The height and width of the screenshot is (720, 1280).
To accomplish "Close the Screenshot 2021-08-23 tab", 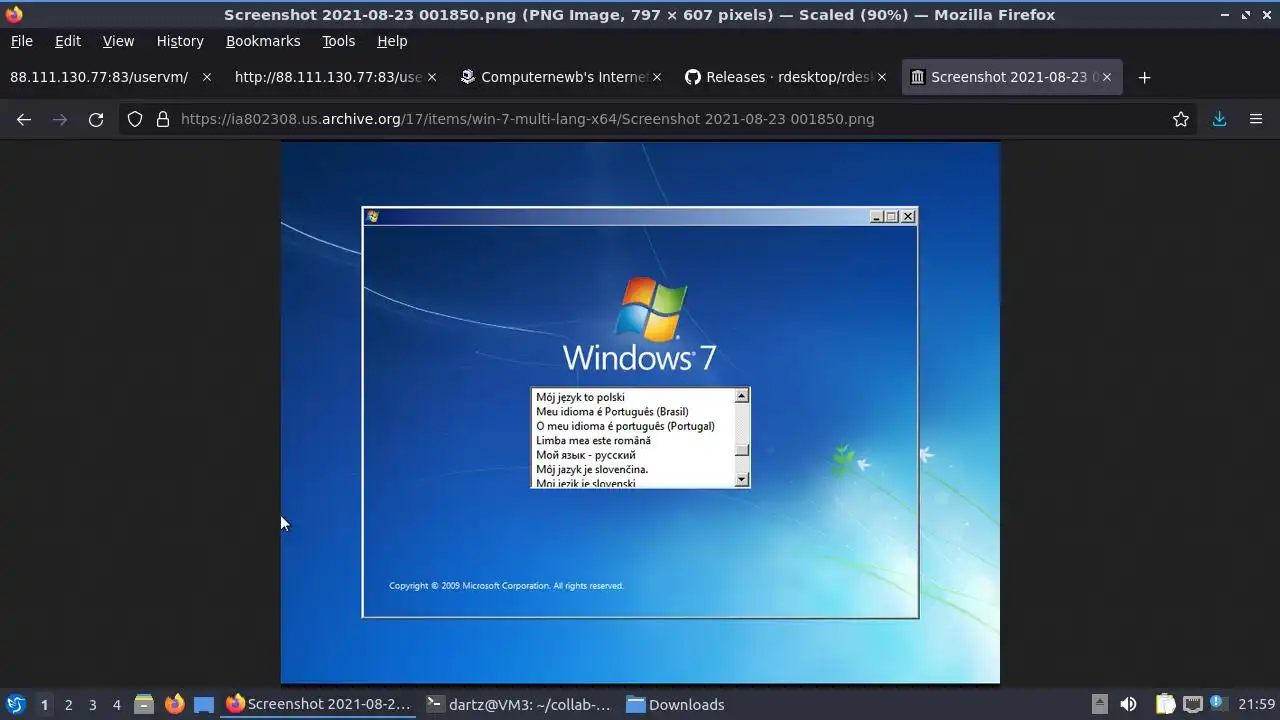I will pos(1107,77).
